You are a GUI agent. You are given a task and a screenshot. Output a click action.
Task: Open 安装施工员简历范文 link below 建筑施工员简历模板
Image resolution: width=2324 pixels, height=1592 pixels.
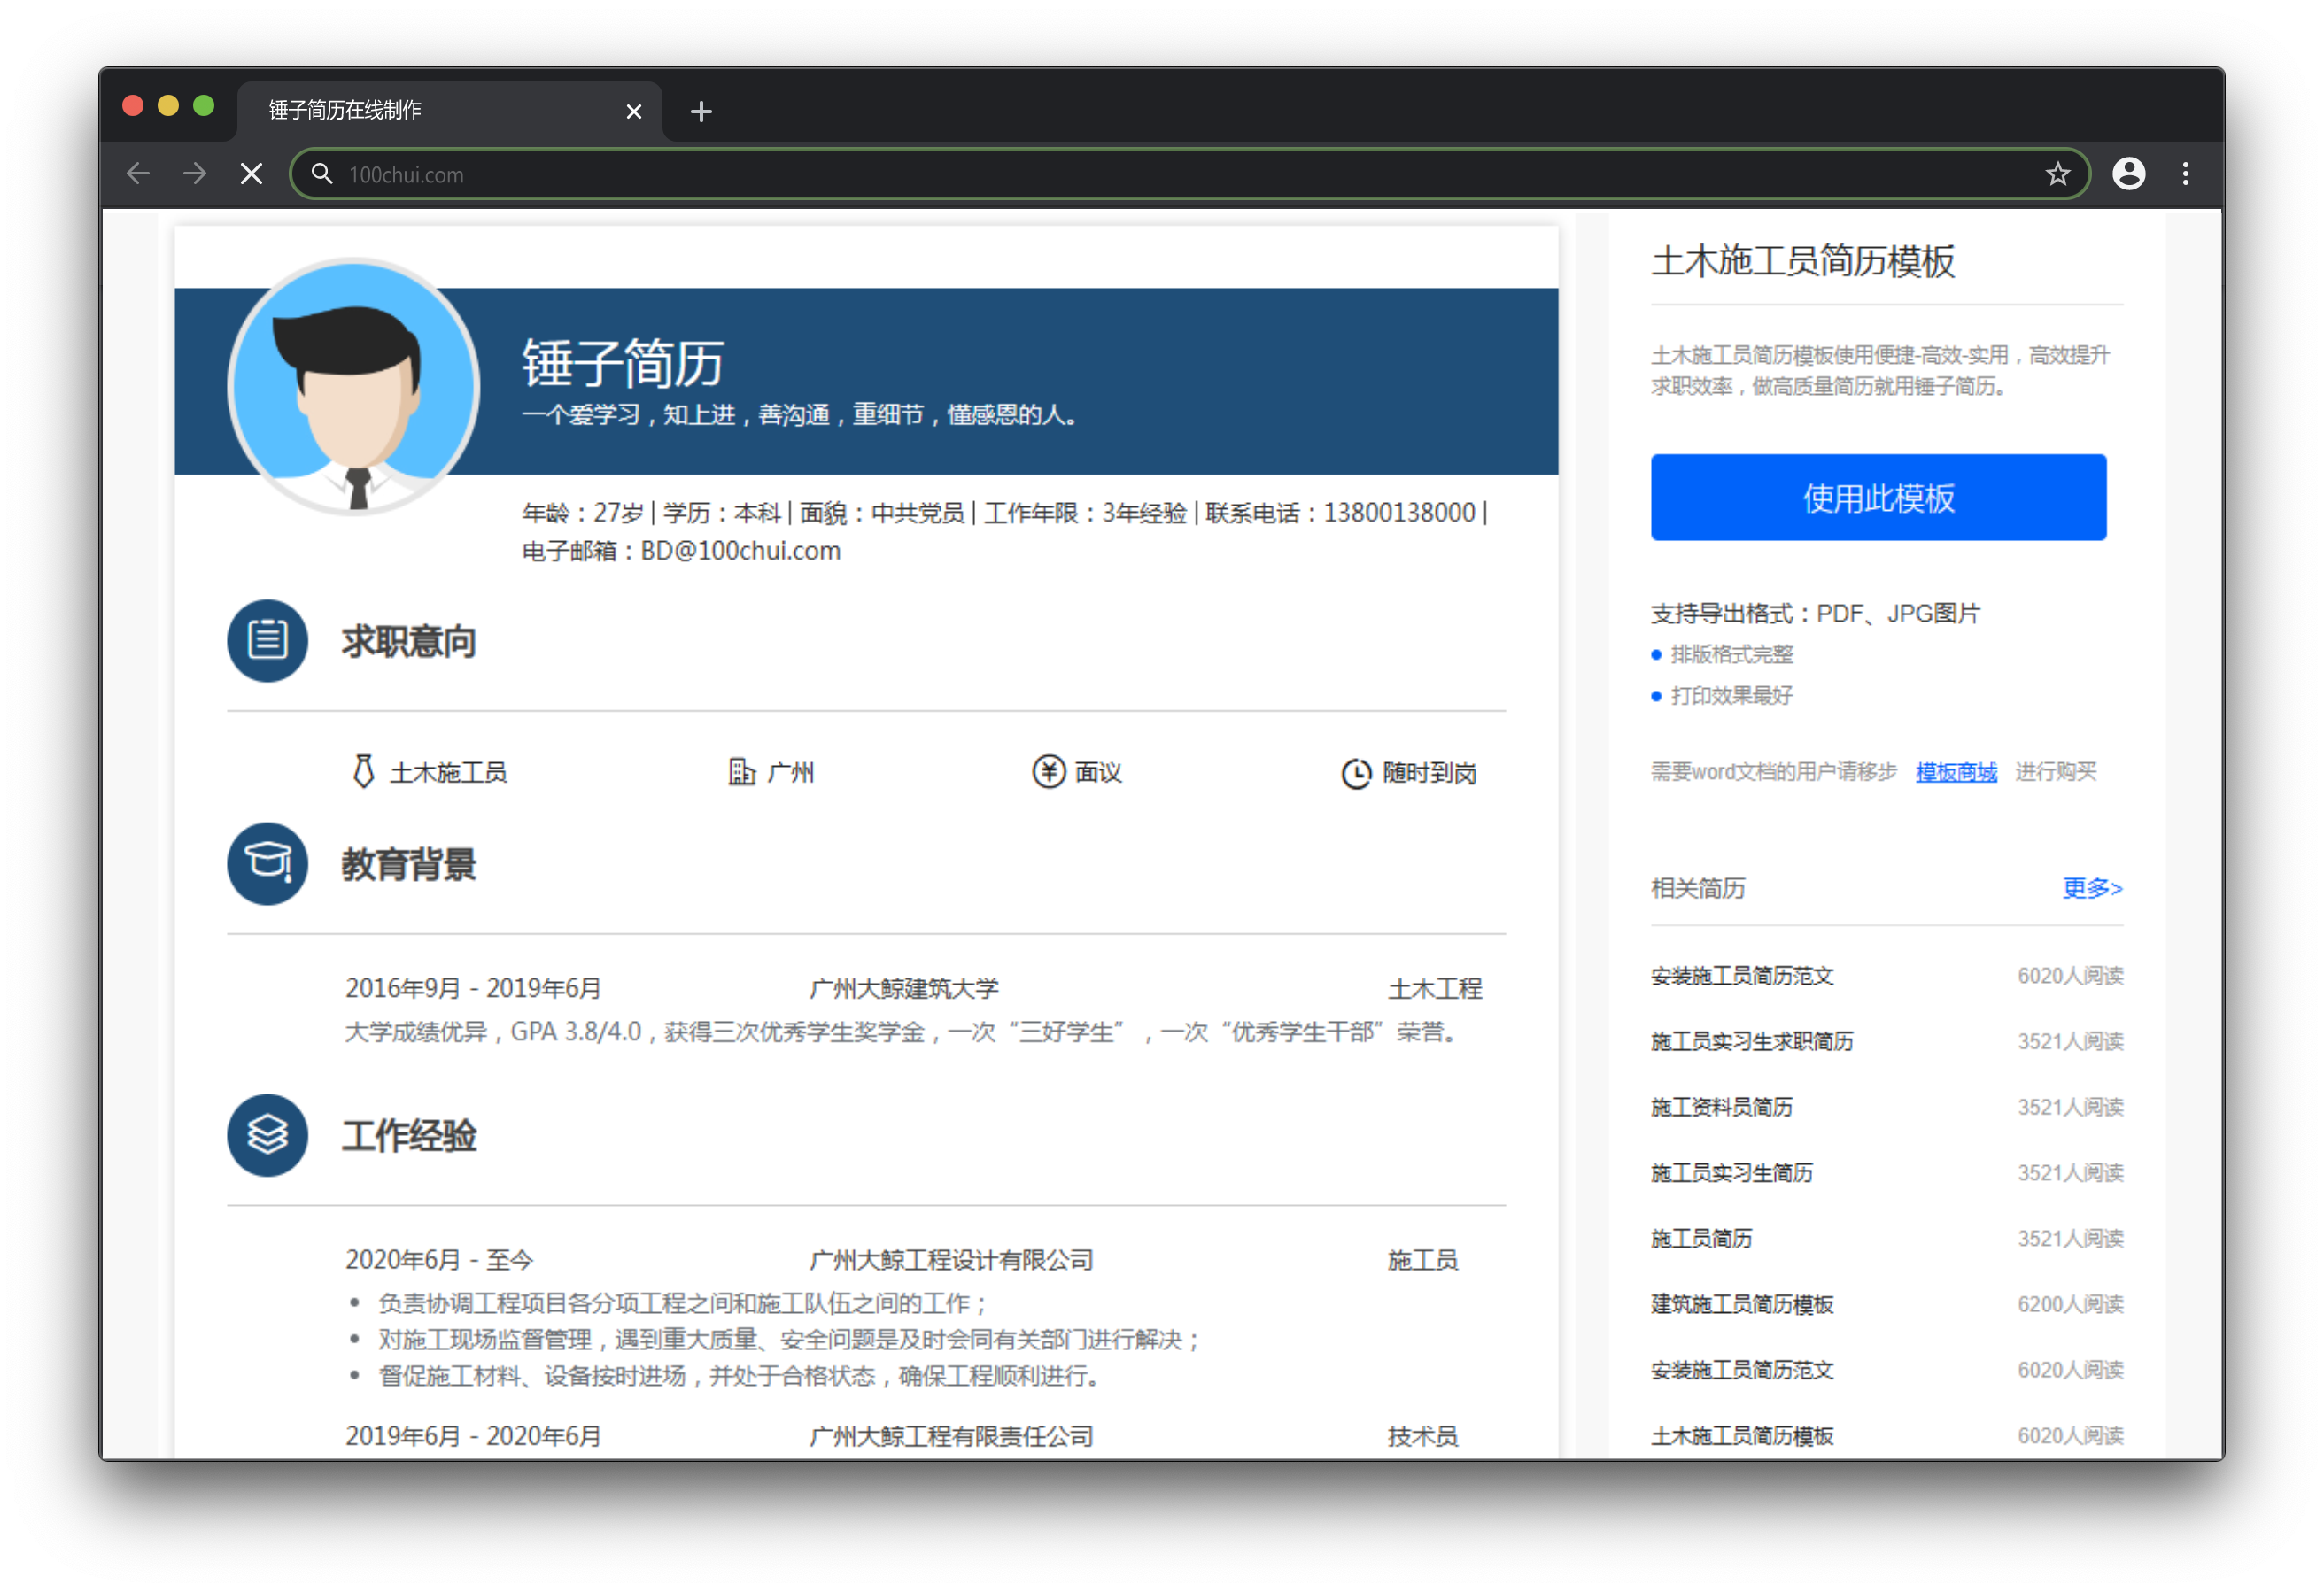click(1742, 1370)
